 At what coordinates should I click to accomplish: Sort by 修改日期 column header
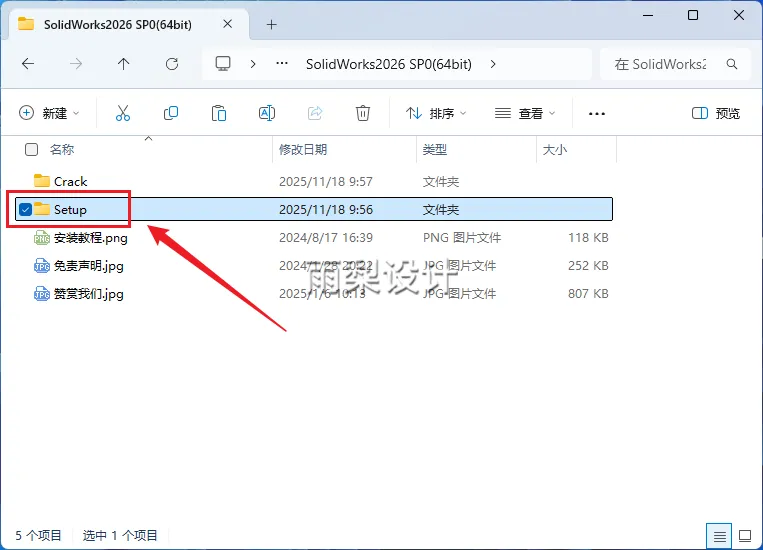coord(303,149)
